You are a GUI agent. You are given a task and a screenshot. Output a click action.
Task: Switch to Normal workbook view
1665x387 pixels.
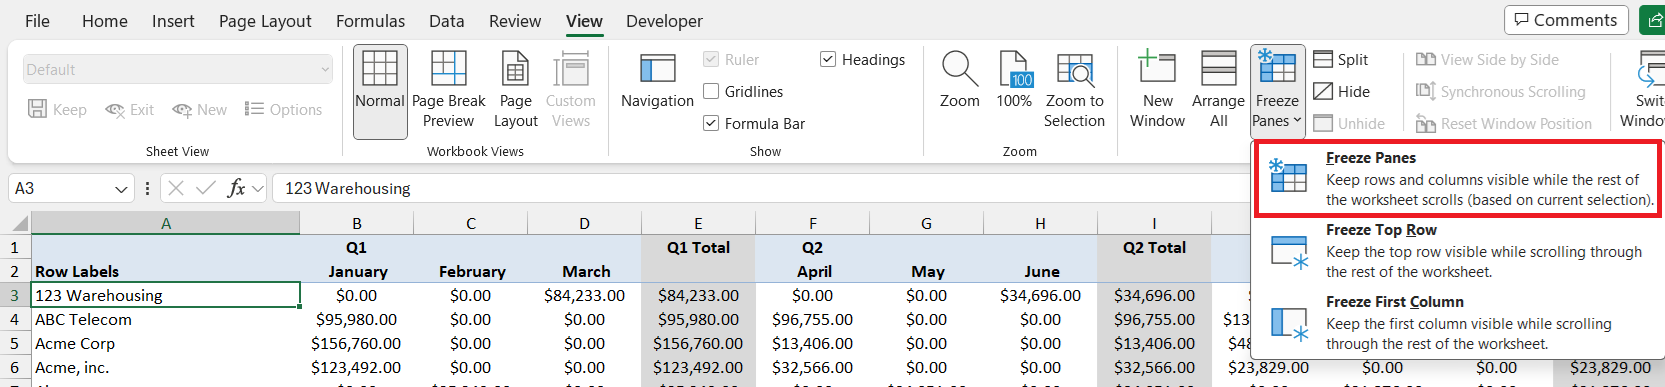380,91
